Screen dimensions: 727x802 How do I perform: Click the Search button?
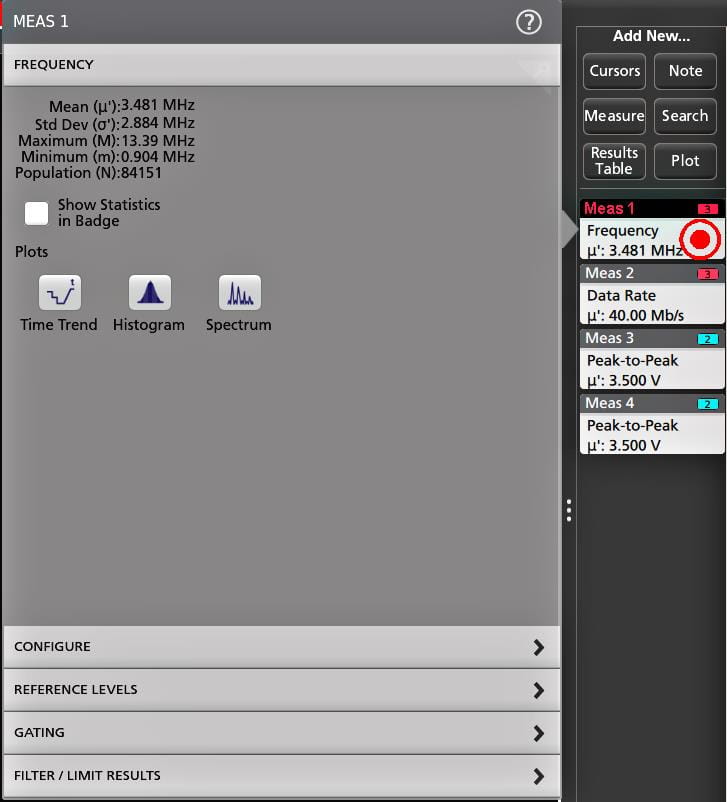685,116
